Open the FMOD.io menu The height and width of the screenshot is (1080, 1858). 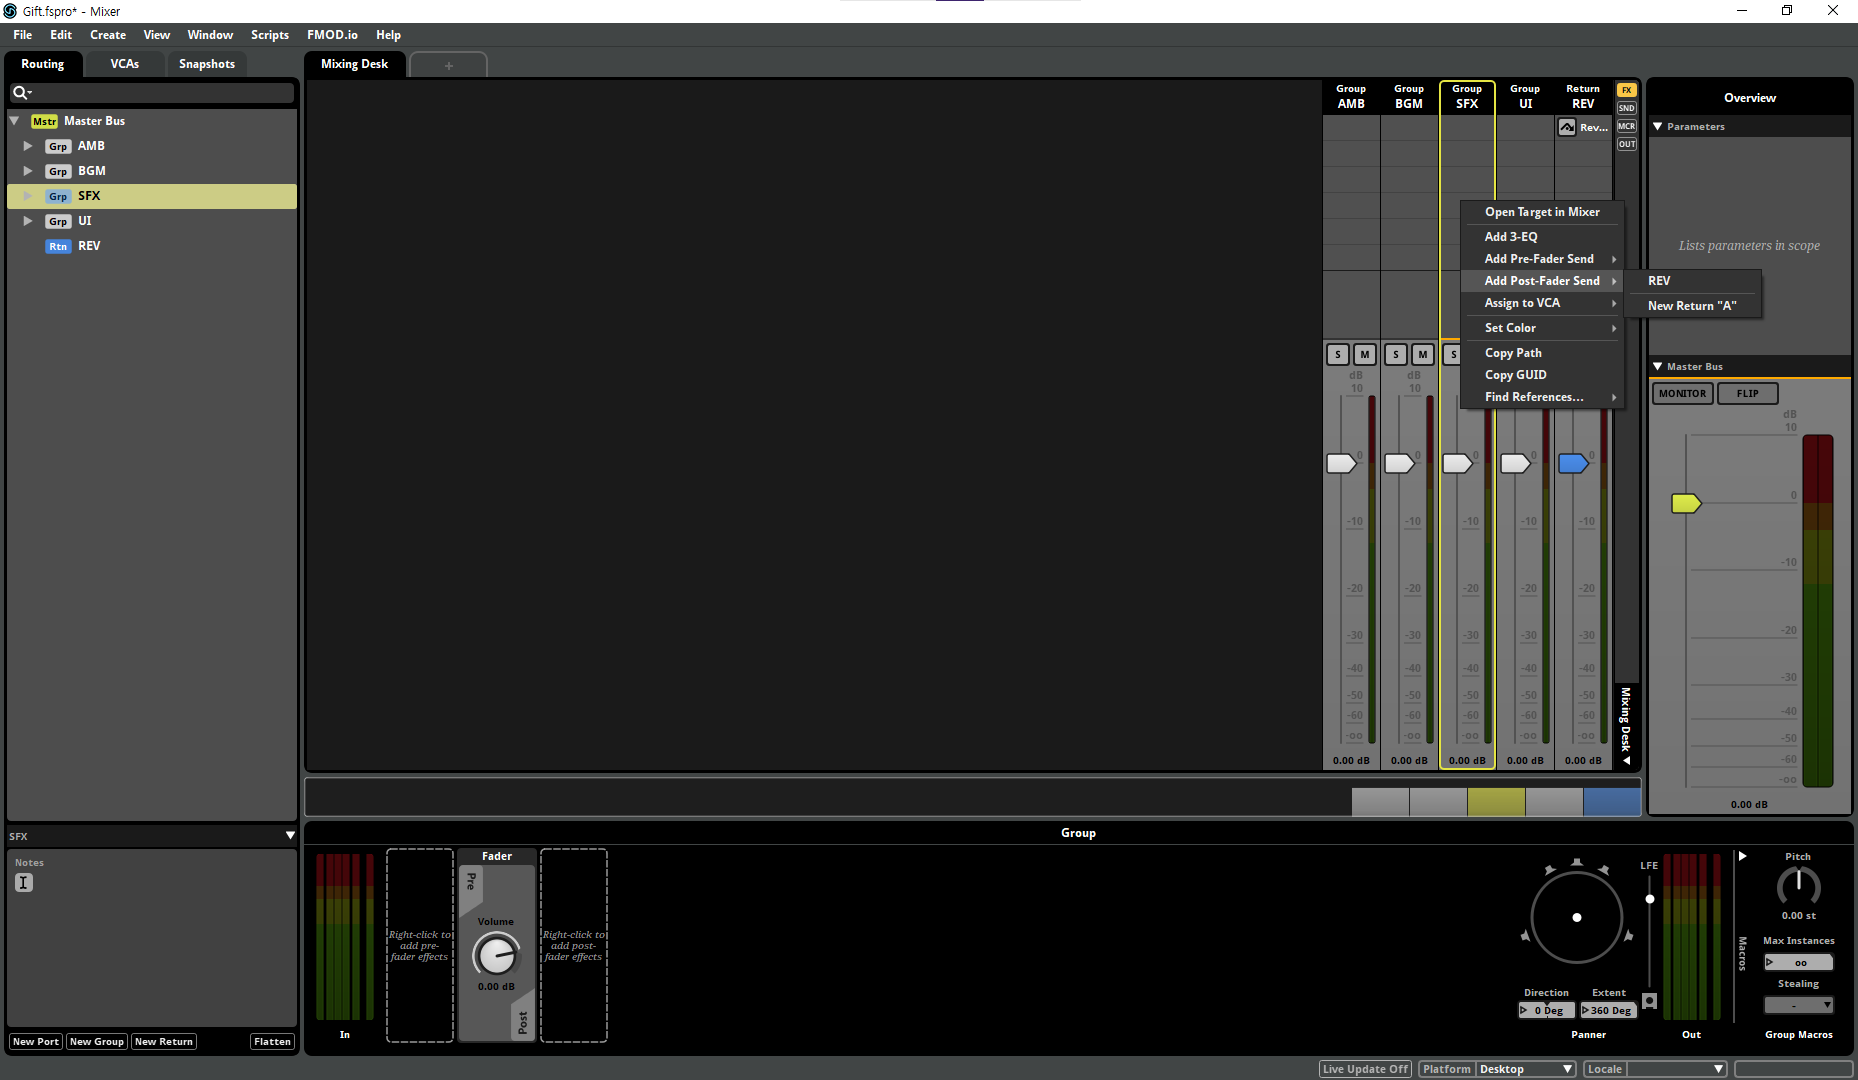(x=332, y=35)
